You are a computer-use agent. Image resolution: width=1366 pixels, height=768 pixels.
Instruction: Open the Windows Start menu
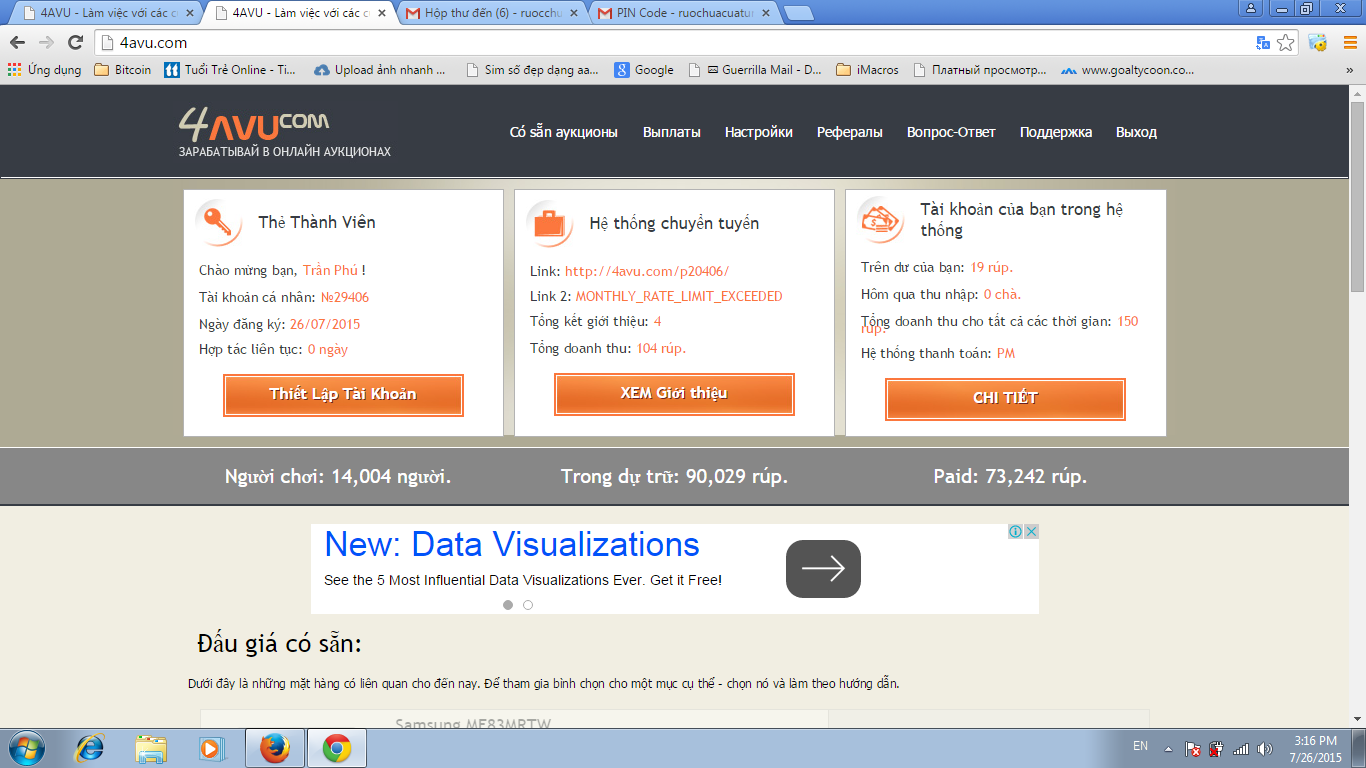pos(27,748)
